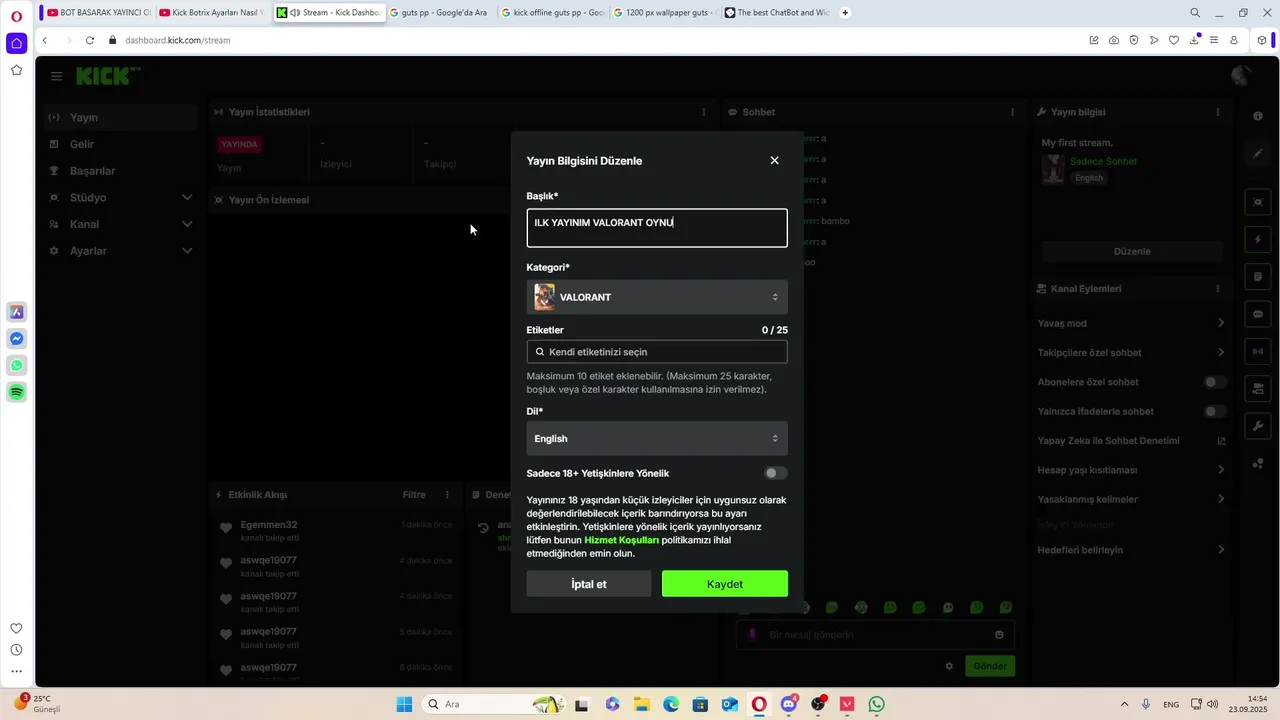This screenshot has height=720, width=1280.
Task: Expand Yasaklanmış kelimeler setting
Action: tap(1131, 499)
